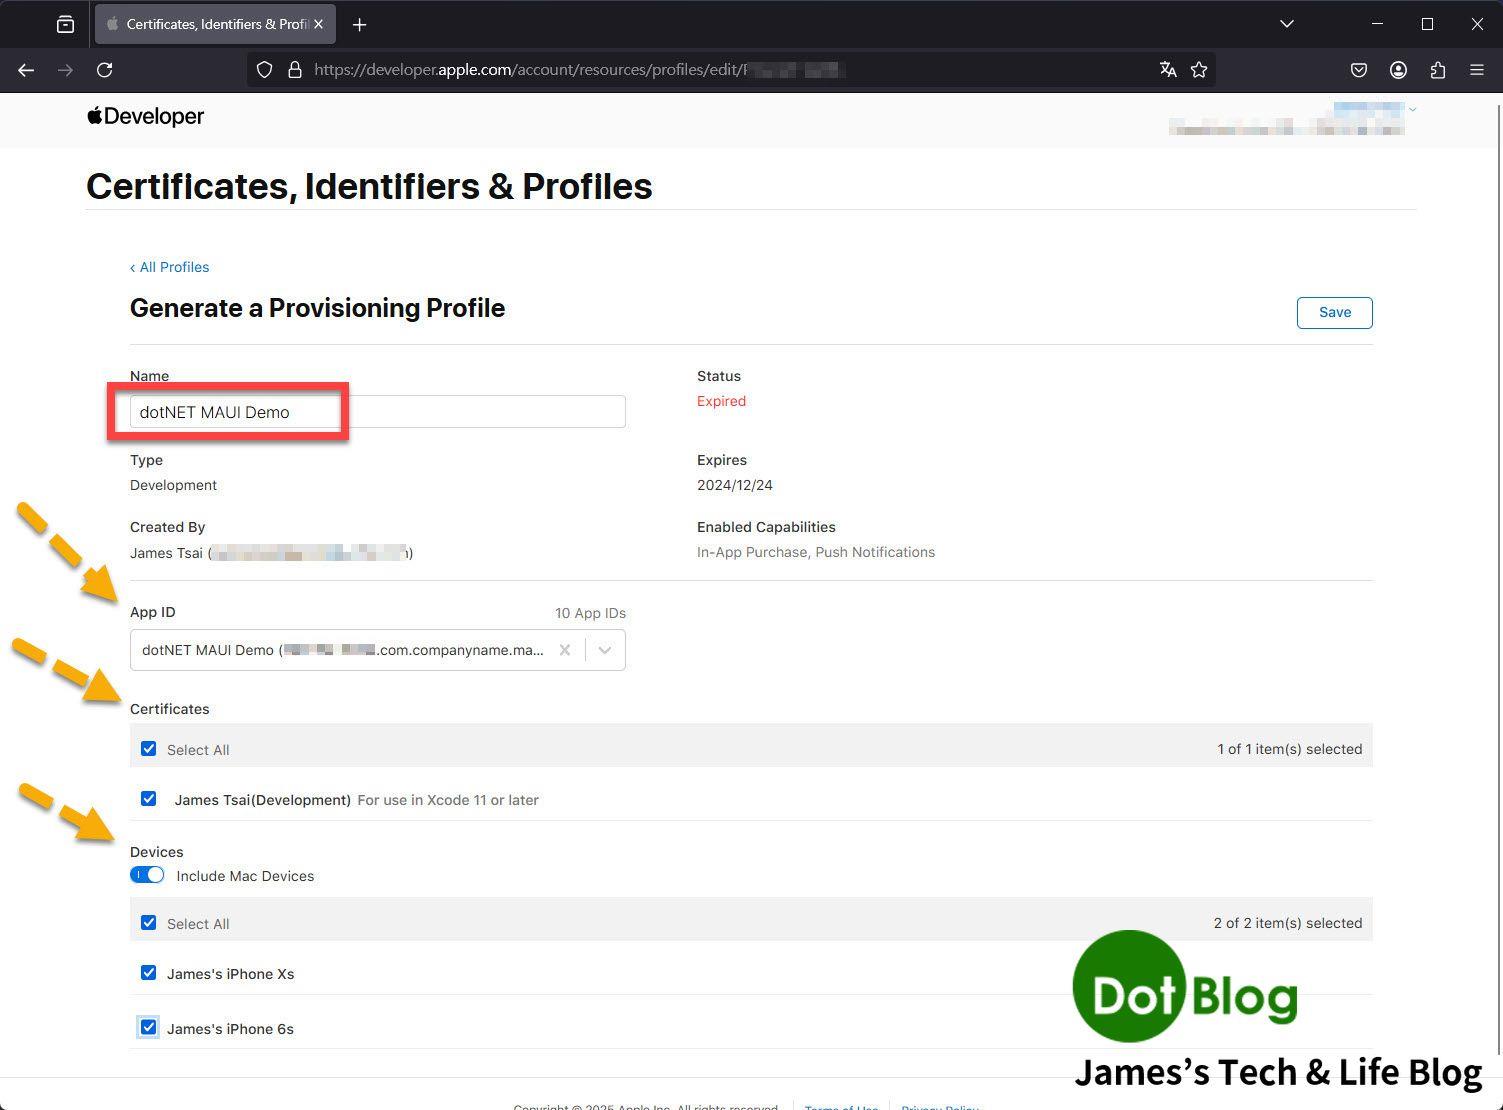Viewport: 1503px width, 1110px height.
Task: Open the list all tabs chevron
Action: click(1287, 24)
